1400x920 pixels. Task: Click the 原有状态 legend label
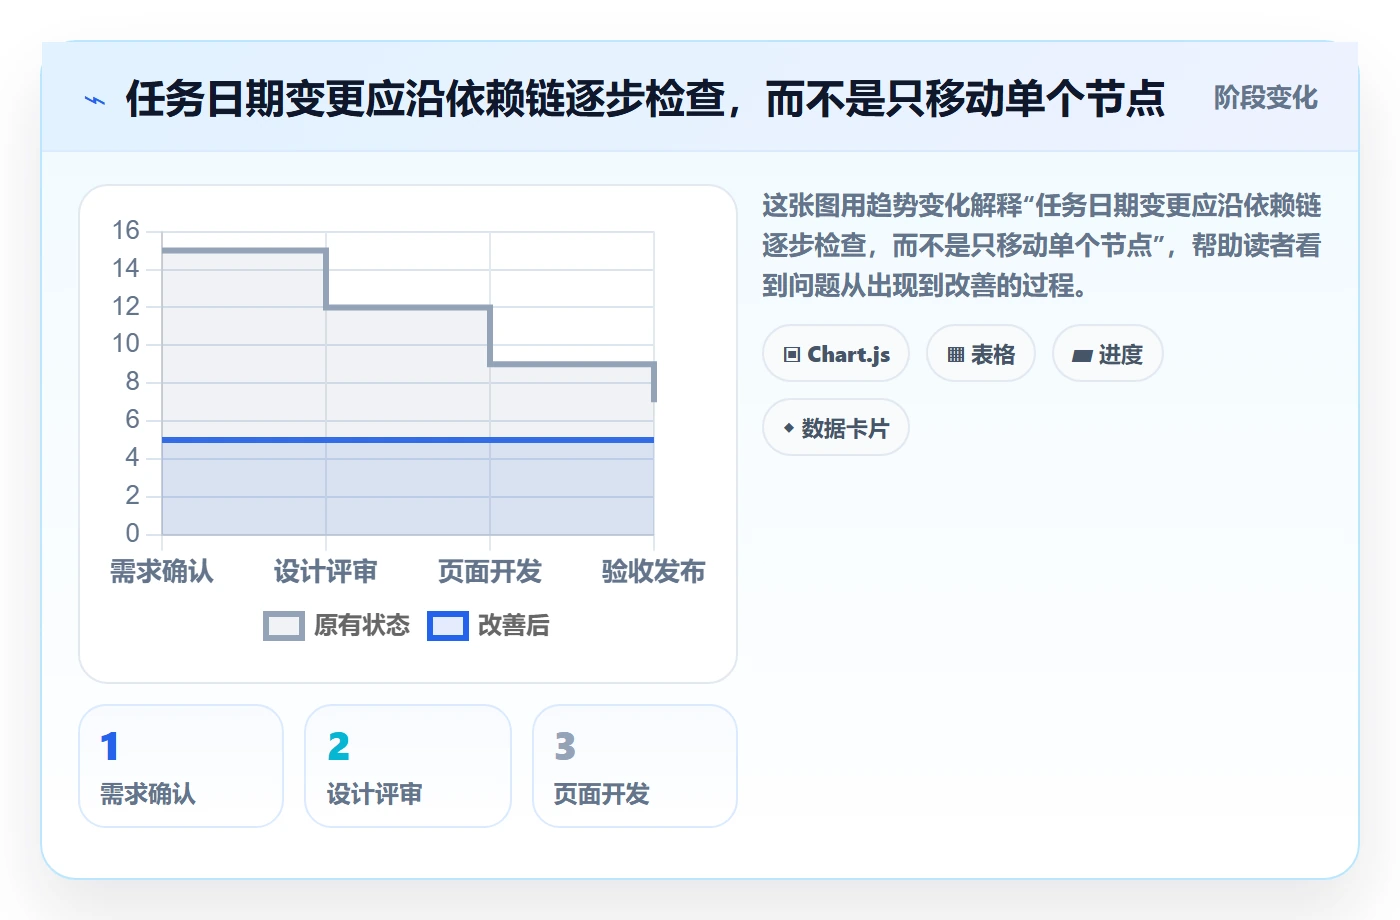pyautogui.click(x=362, y=626)
